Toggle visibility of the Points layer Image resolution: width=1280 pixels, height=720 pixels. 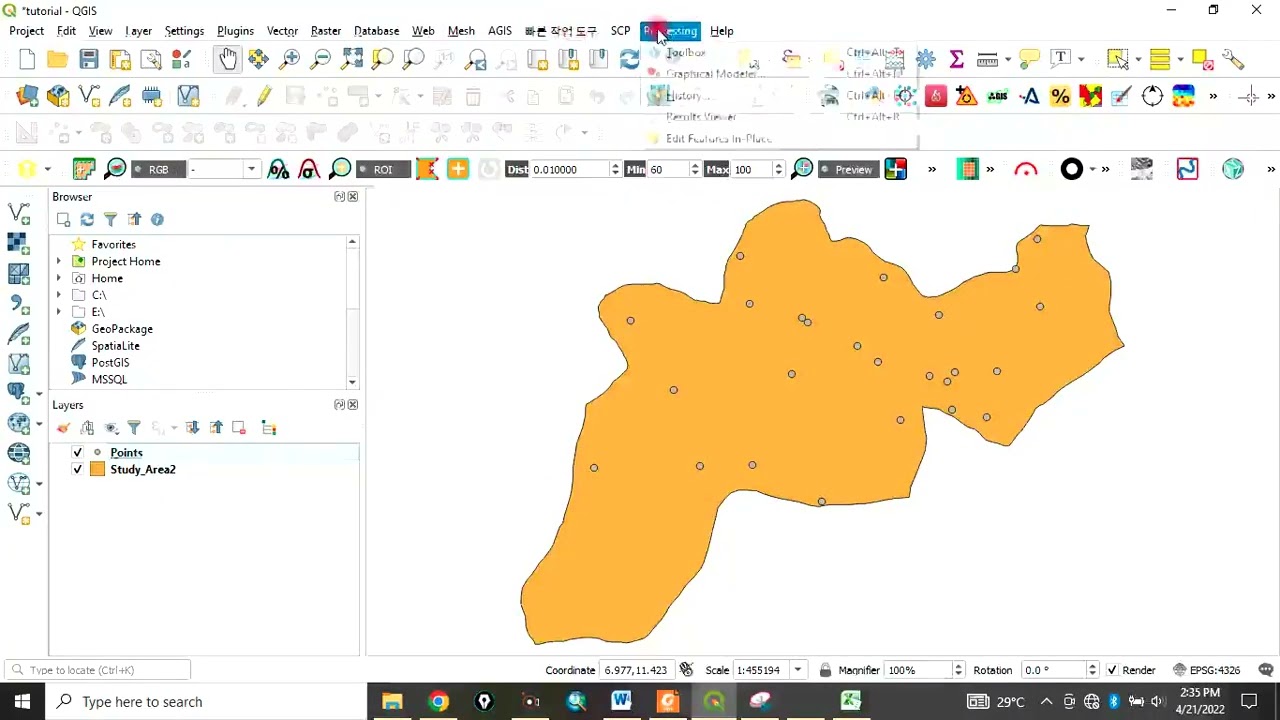(77, 452)
